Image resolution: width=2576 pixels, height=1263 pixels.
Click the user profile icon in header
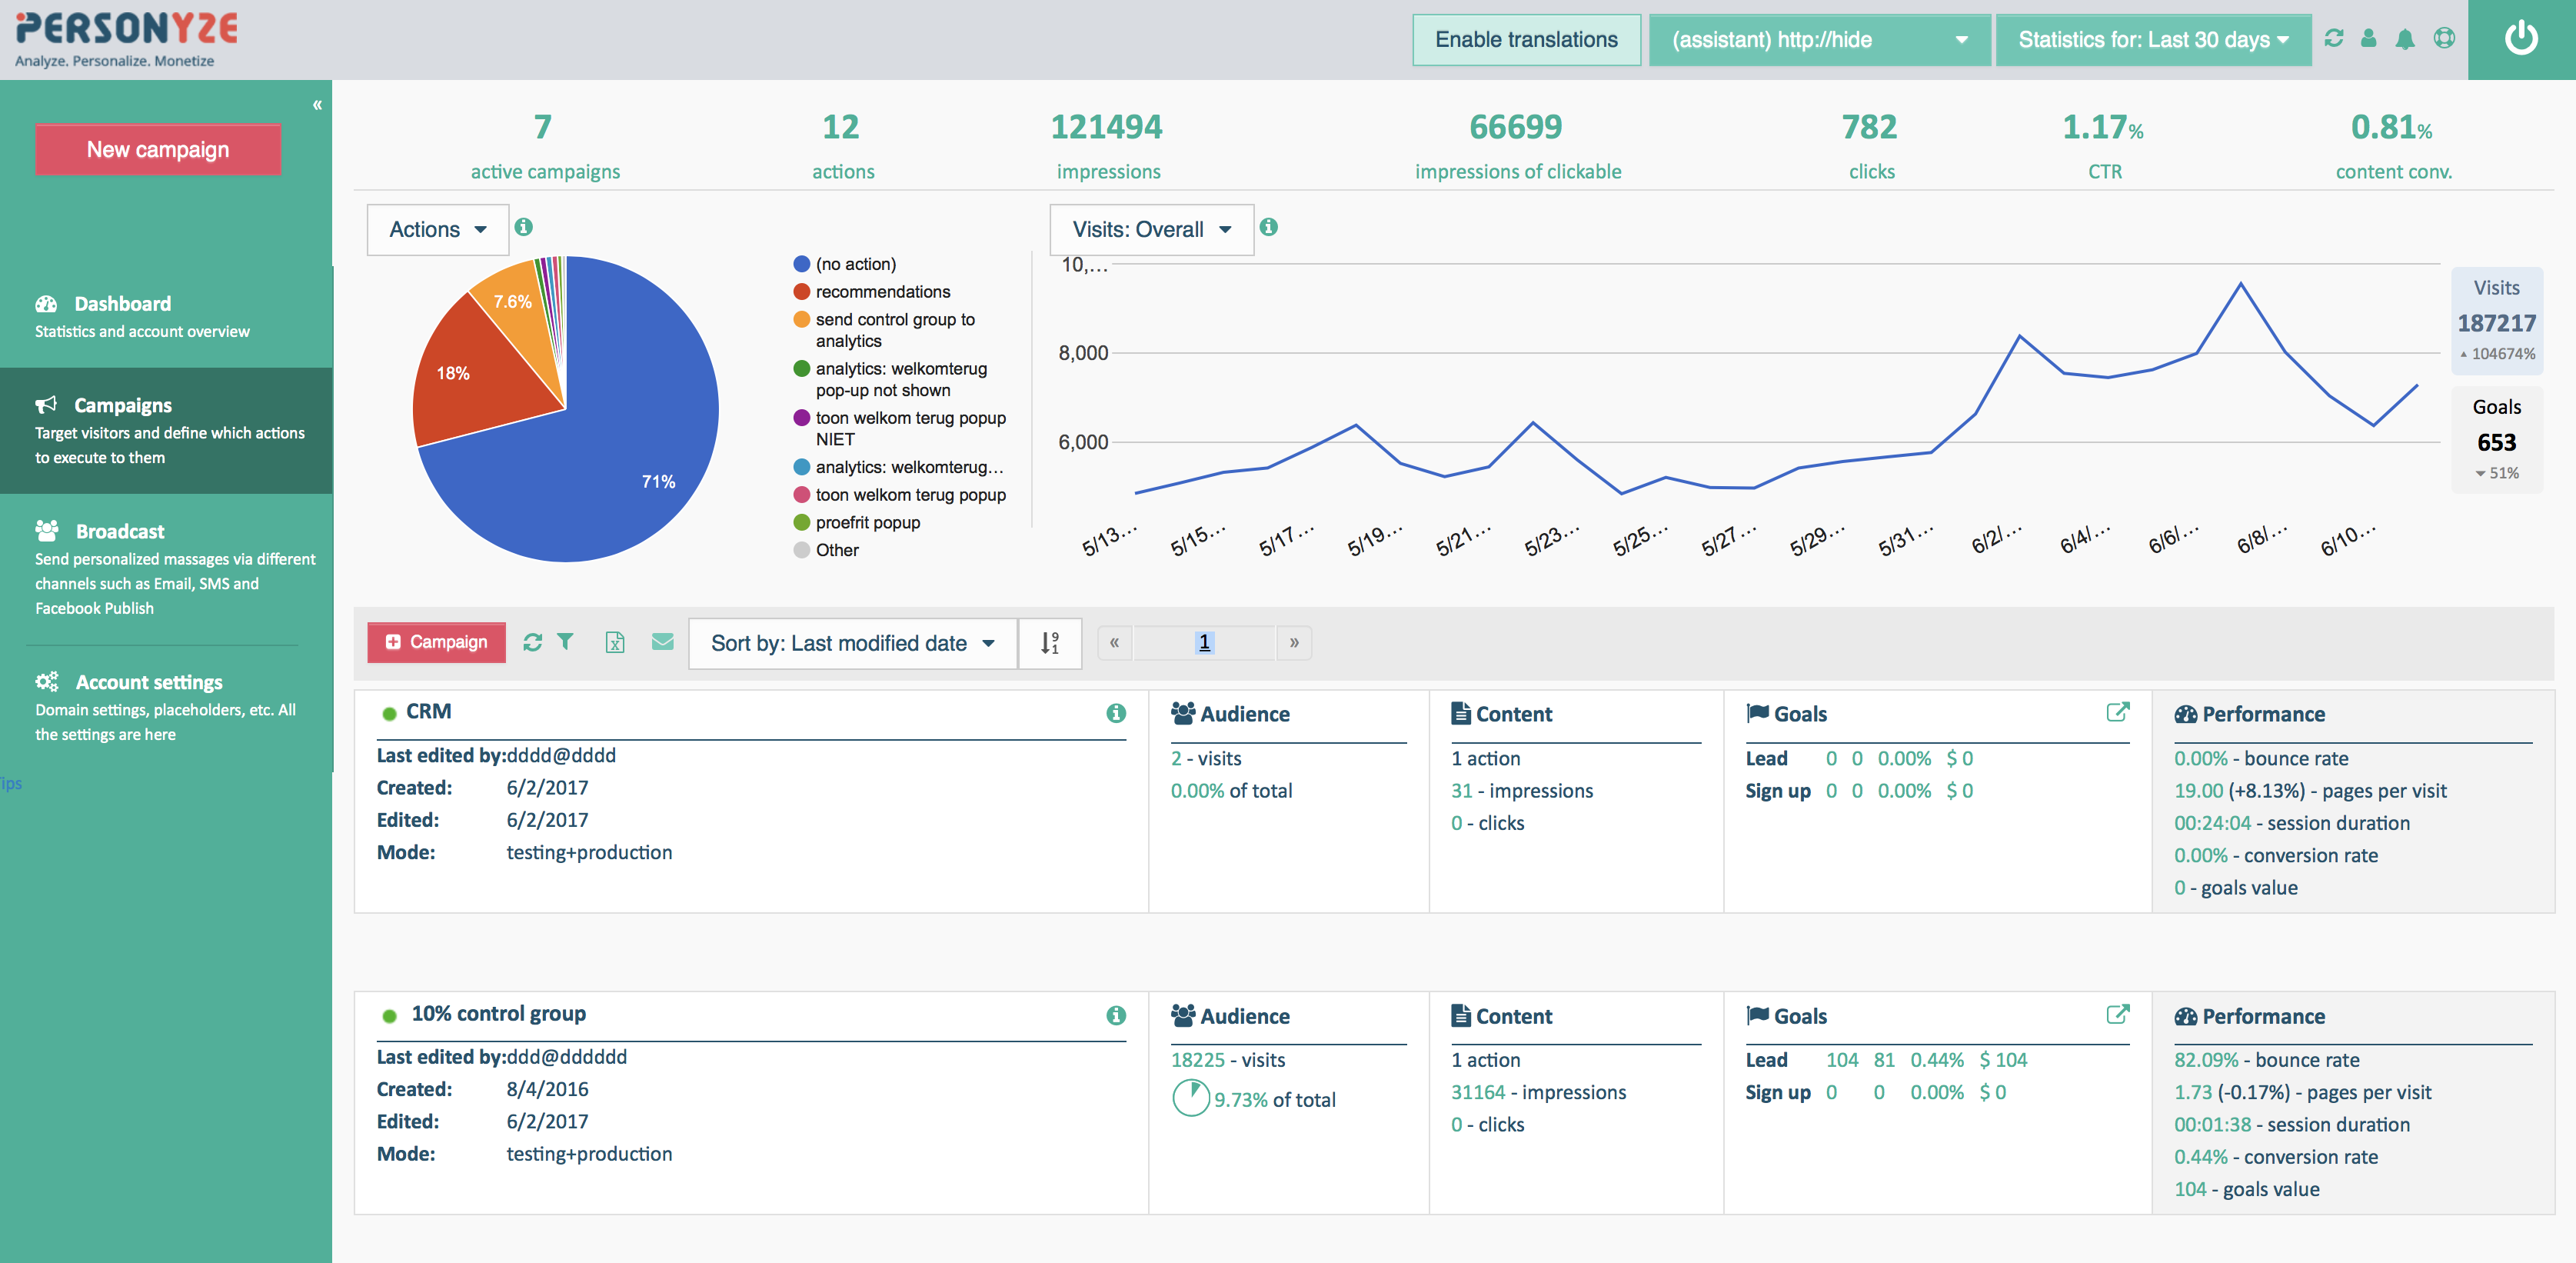point(2368,39)
